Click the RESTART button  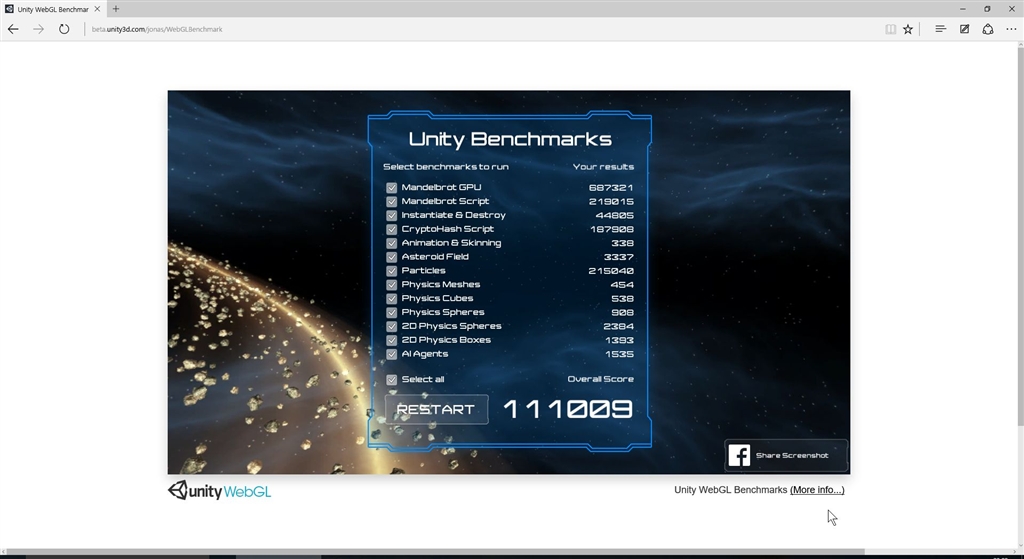pos(436,409)
